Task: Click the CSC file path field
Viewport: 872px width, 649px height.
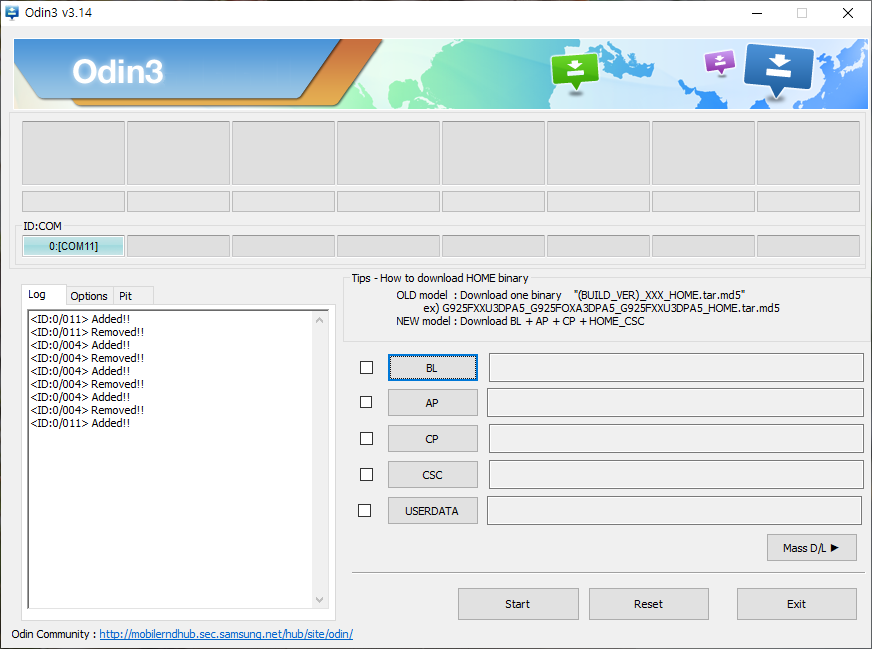Action: click(x=676, y=475)
